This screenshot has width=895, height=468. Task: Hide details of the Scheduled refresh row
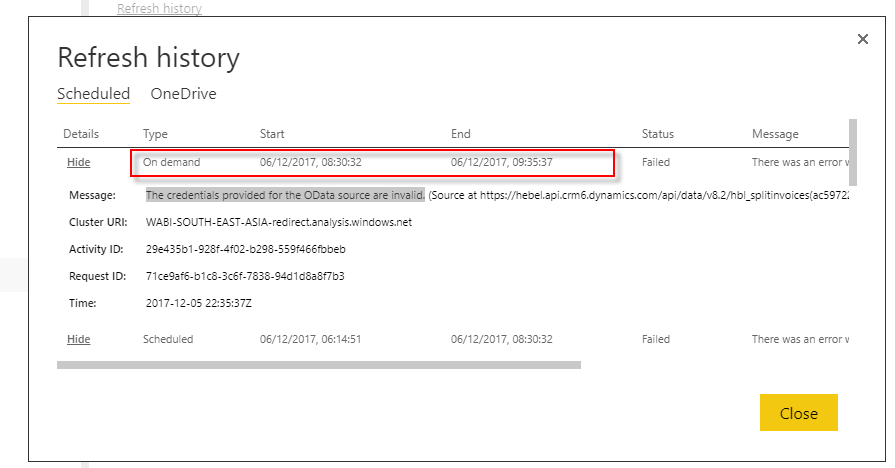(79, 339)
